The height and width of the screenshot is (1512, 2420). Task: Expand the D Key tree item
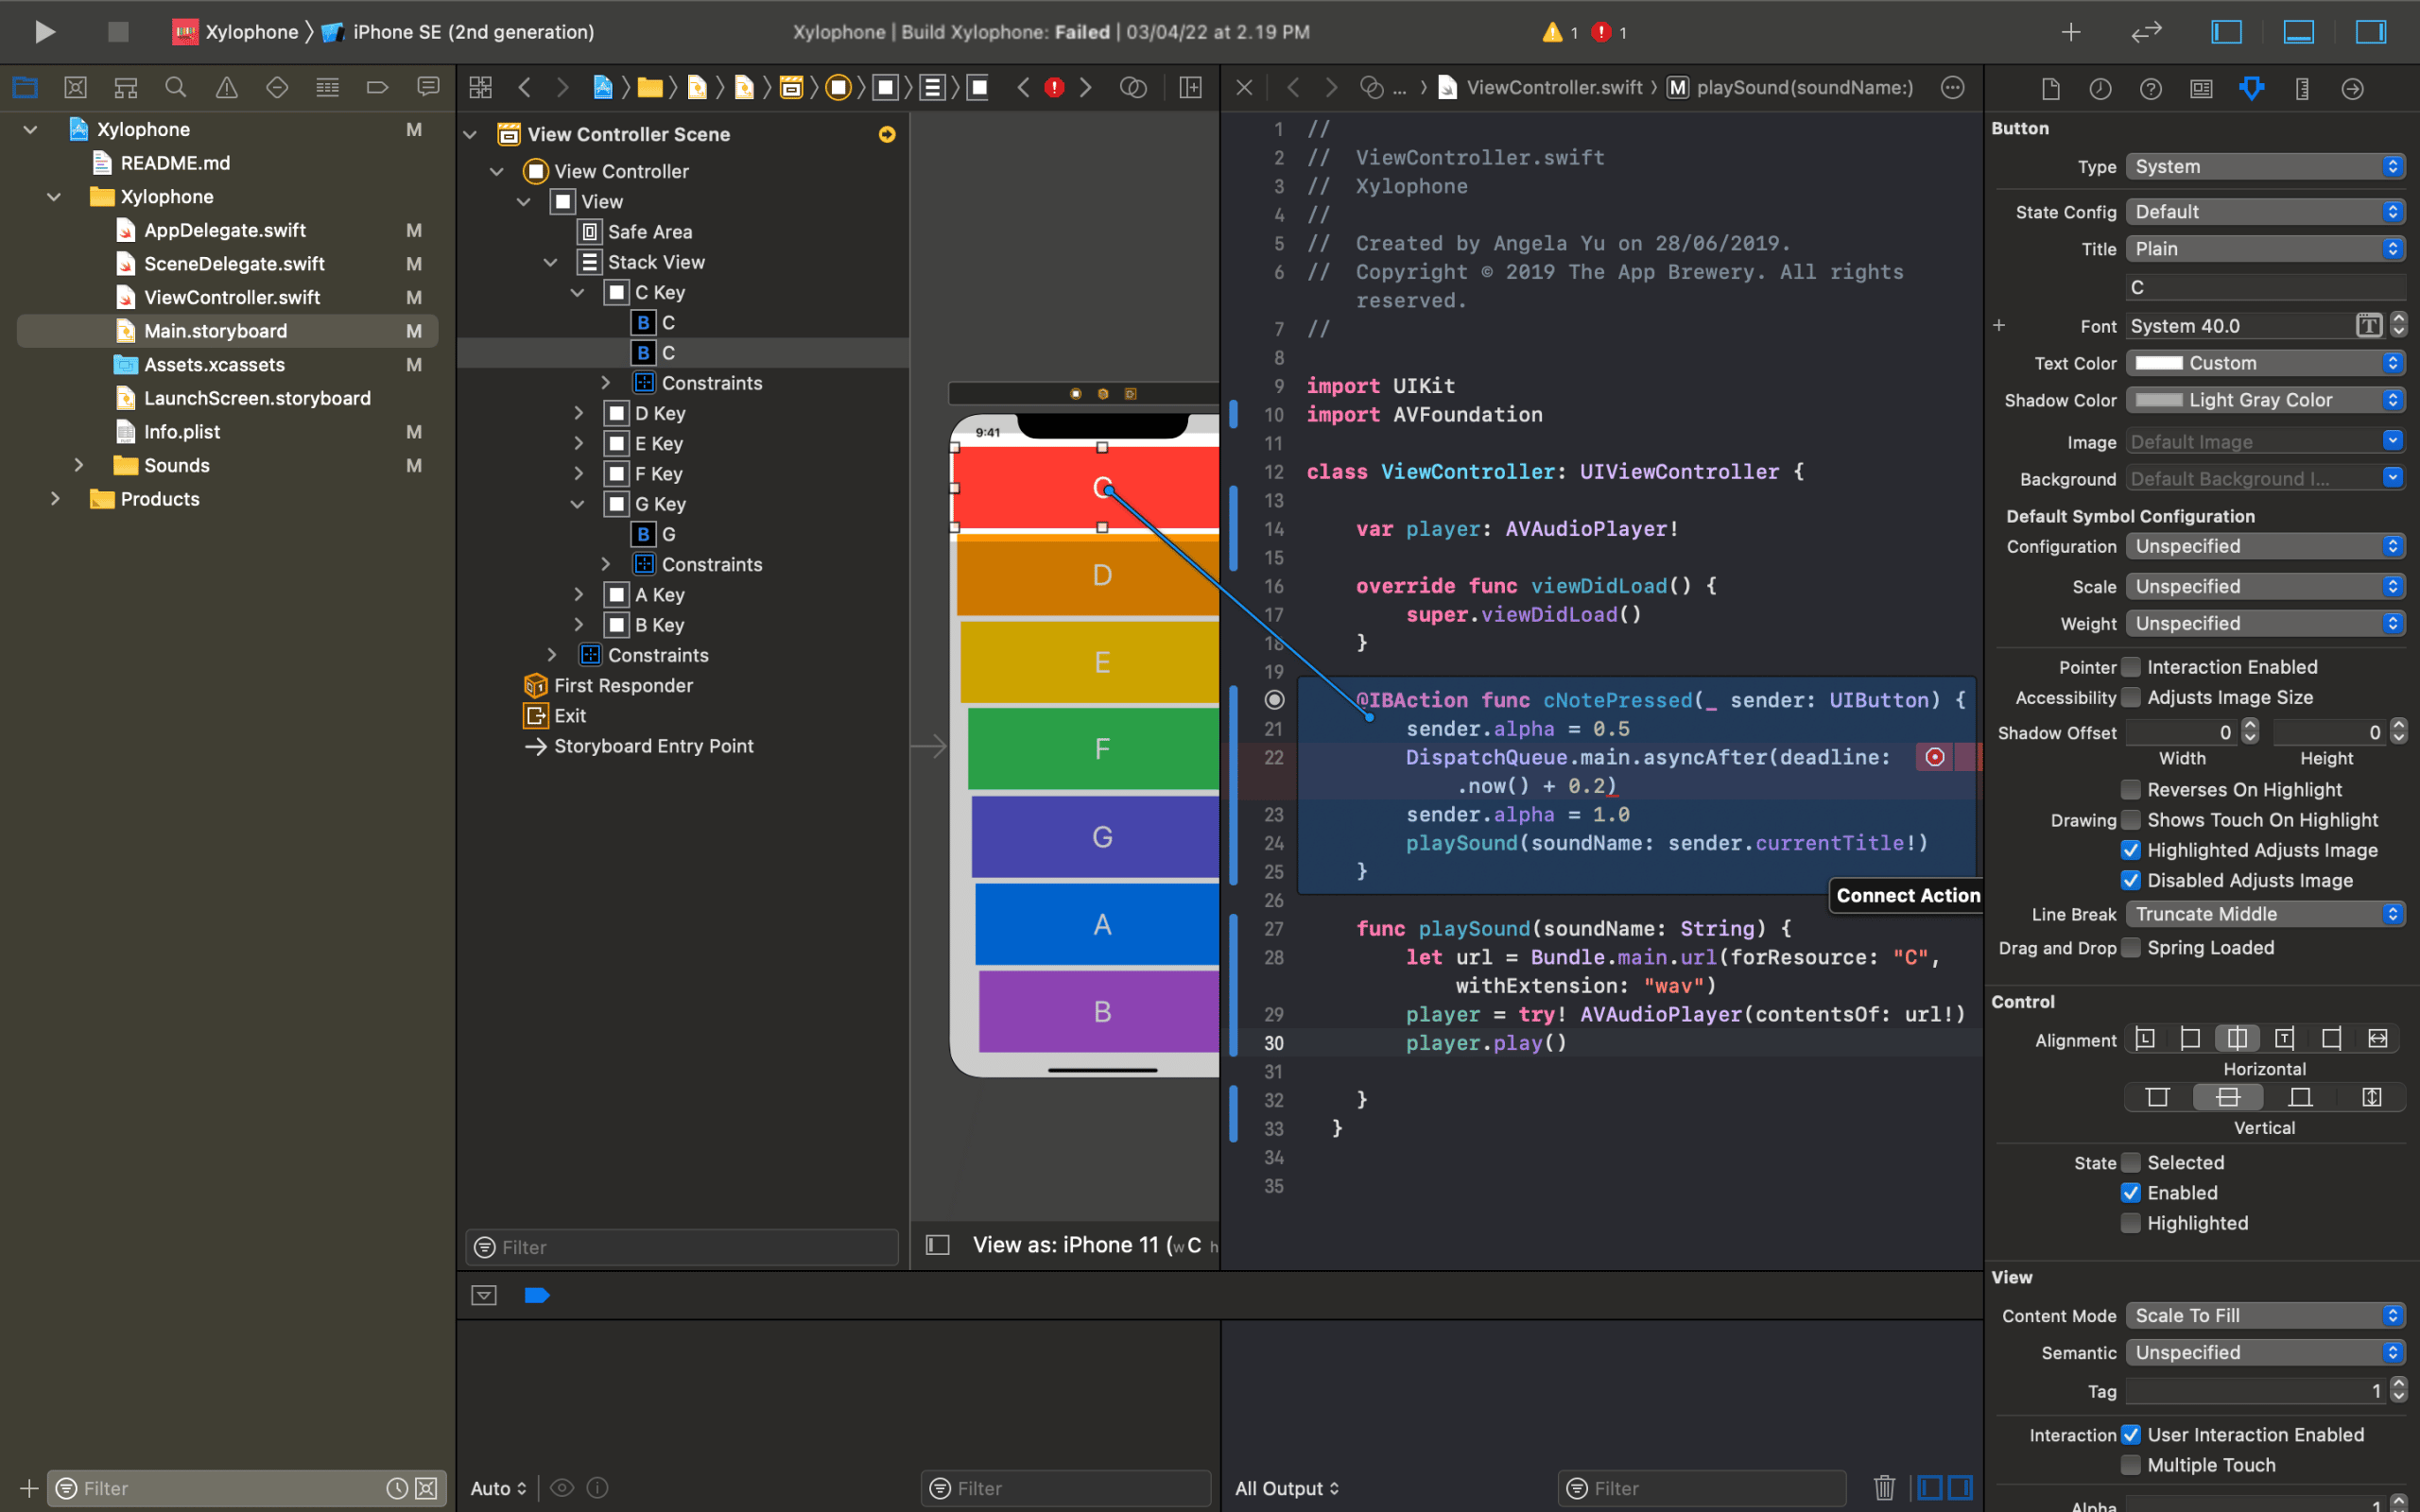coord(579,413)
